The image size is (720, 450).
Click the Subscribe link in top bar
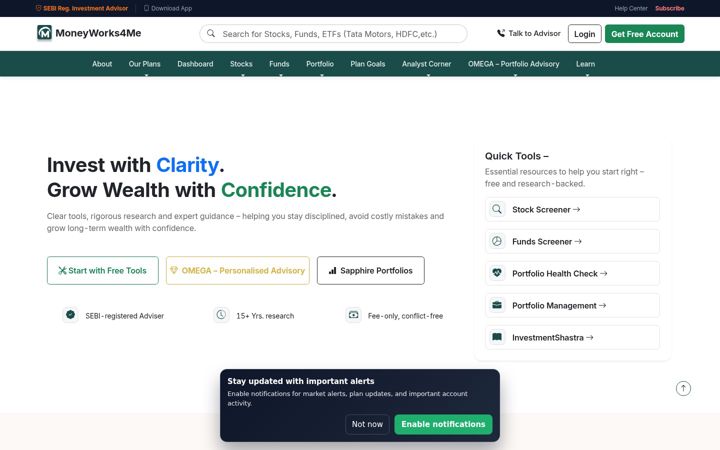point(669,8)
